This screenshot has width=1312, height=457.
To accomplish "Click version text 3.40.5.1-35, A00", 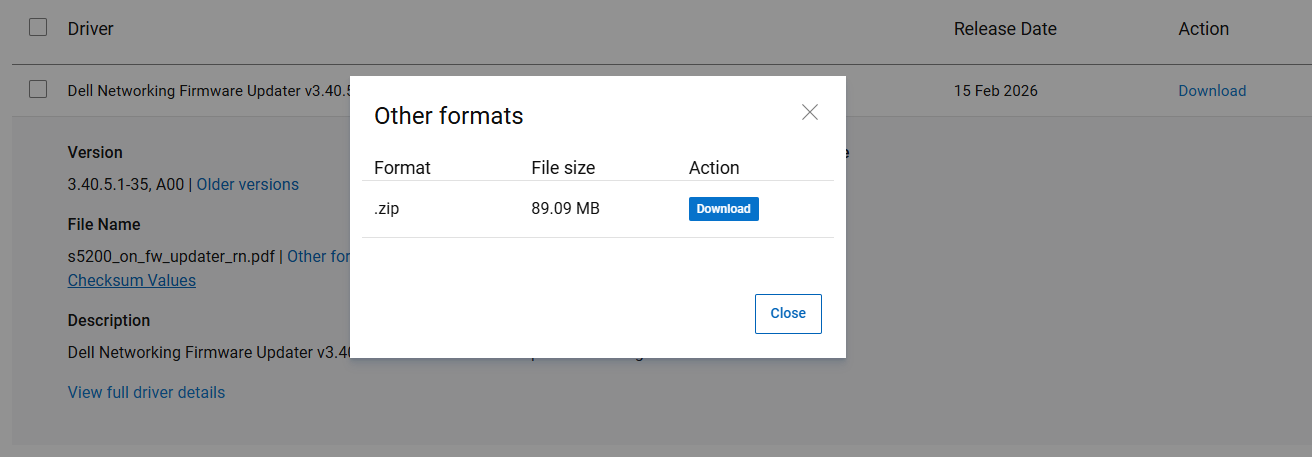I will click(x=126, y=184).
